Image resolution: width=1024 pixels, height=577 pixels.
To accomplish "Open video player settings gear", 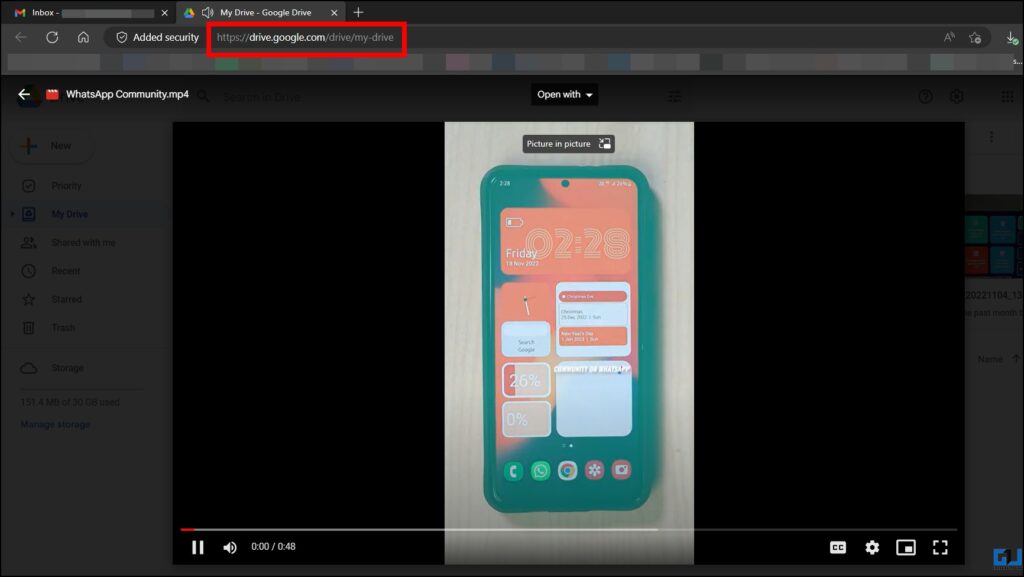I will click(872, 547).
